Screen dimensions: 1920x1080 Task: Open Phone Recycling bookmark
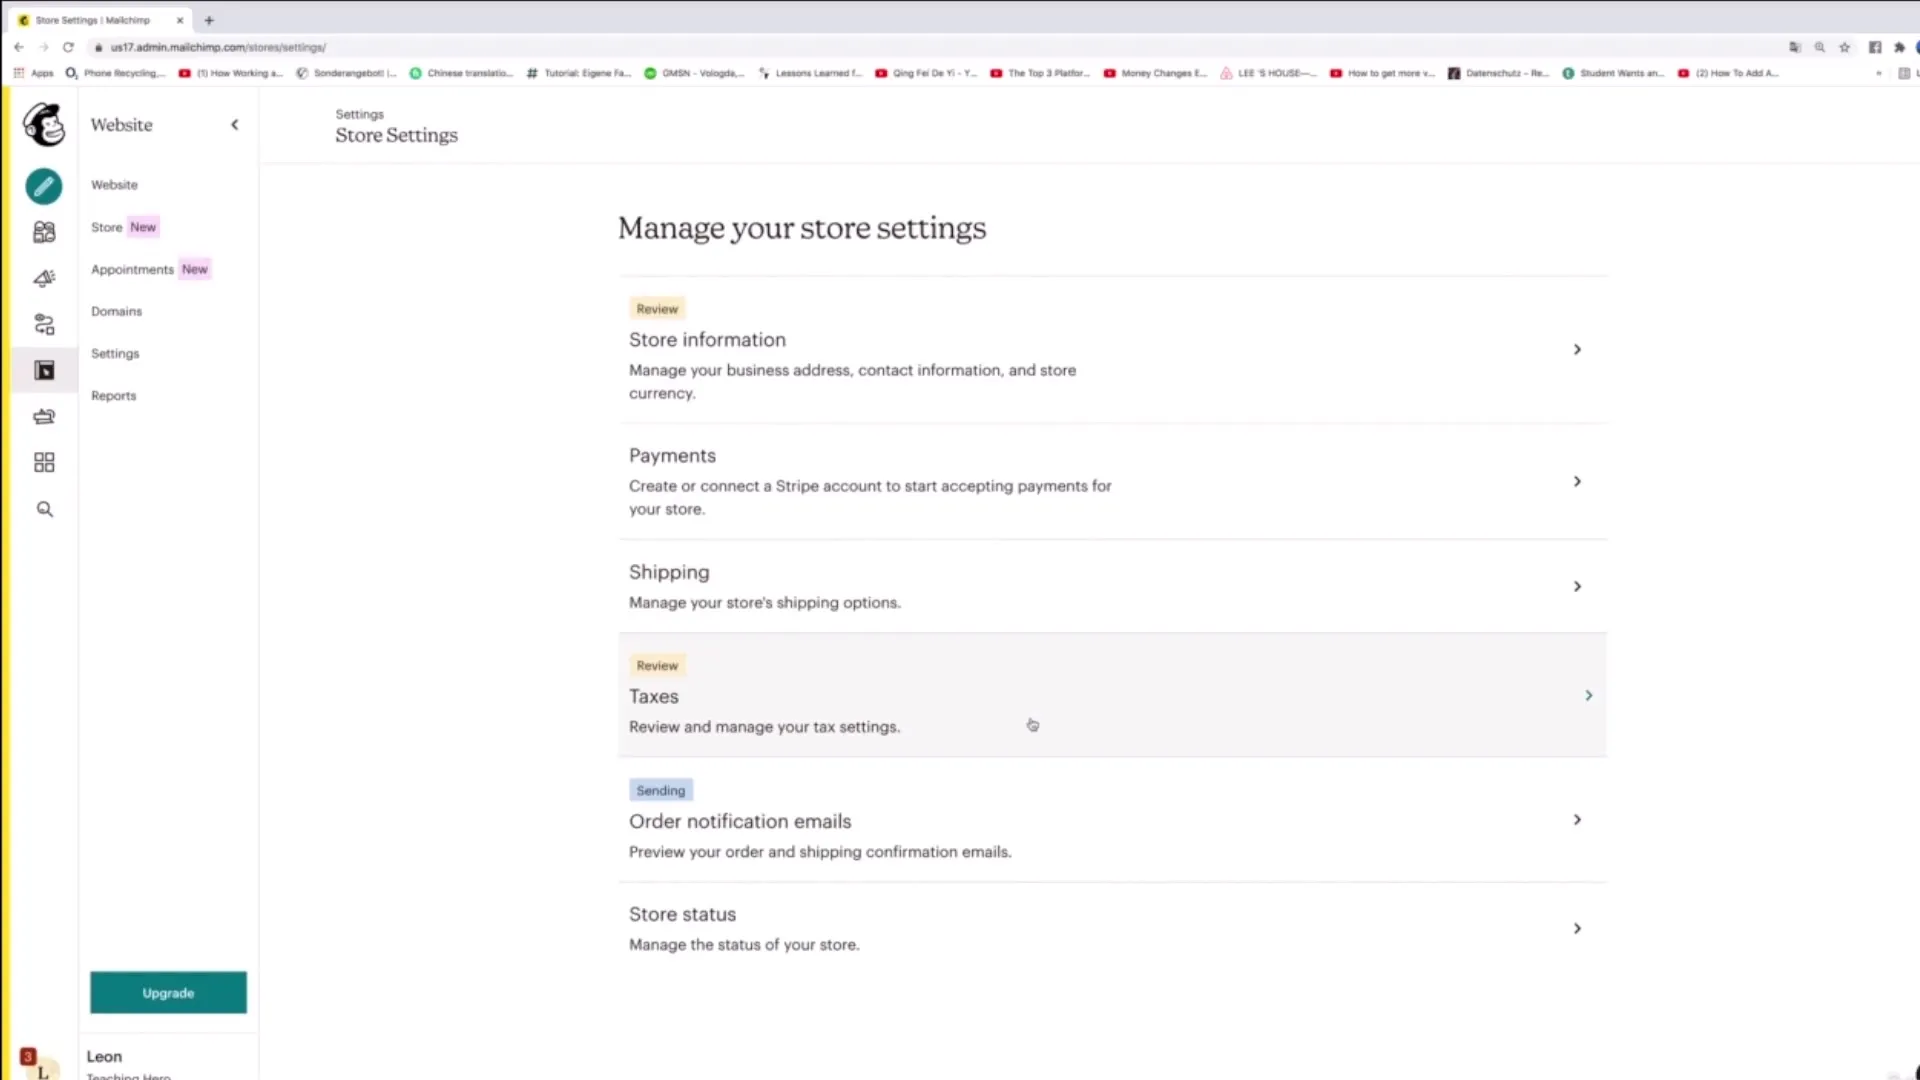pyautogui.click(x=115, y=73)
